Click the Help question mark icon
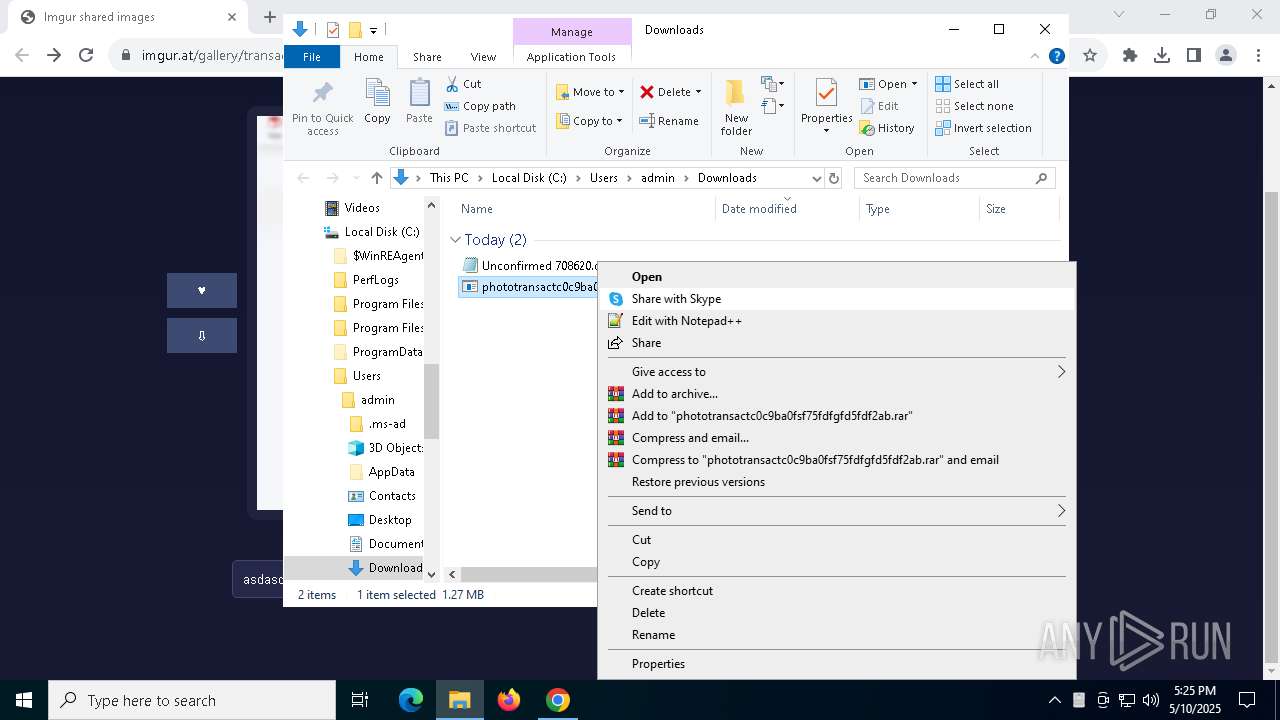The height and width of the screenshot is (720, 1280). pyautogui.click(x=1056, y=56)
